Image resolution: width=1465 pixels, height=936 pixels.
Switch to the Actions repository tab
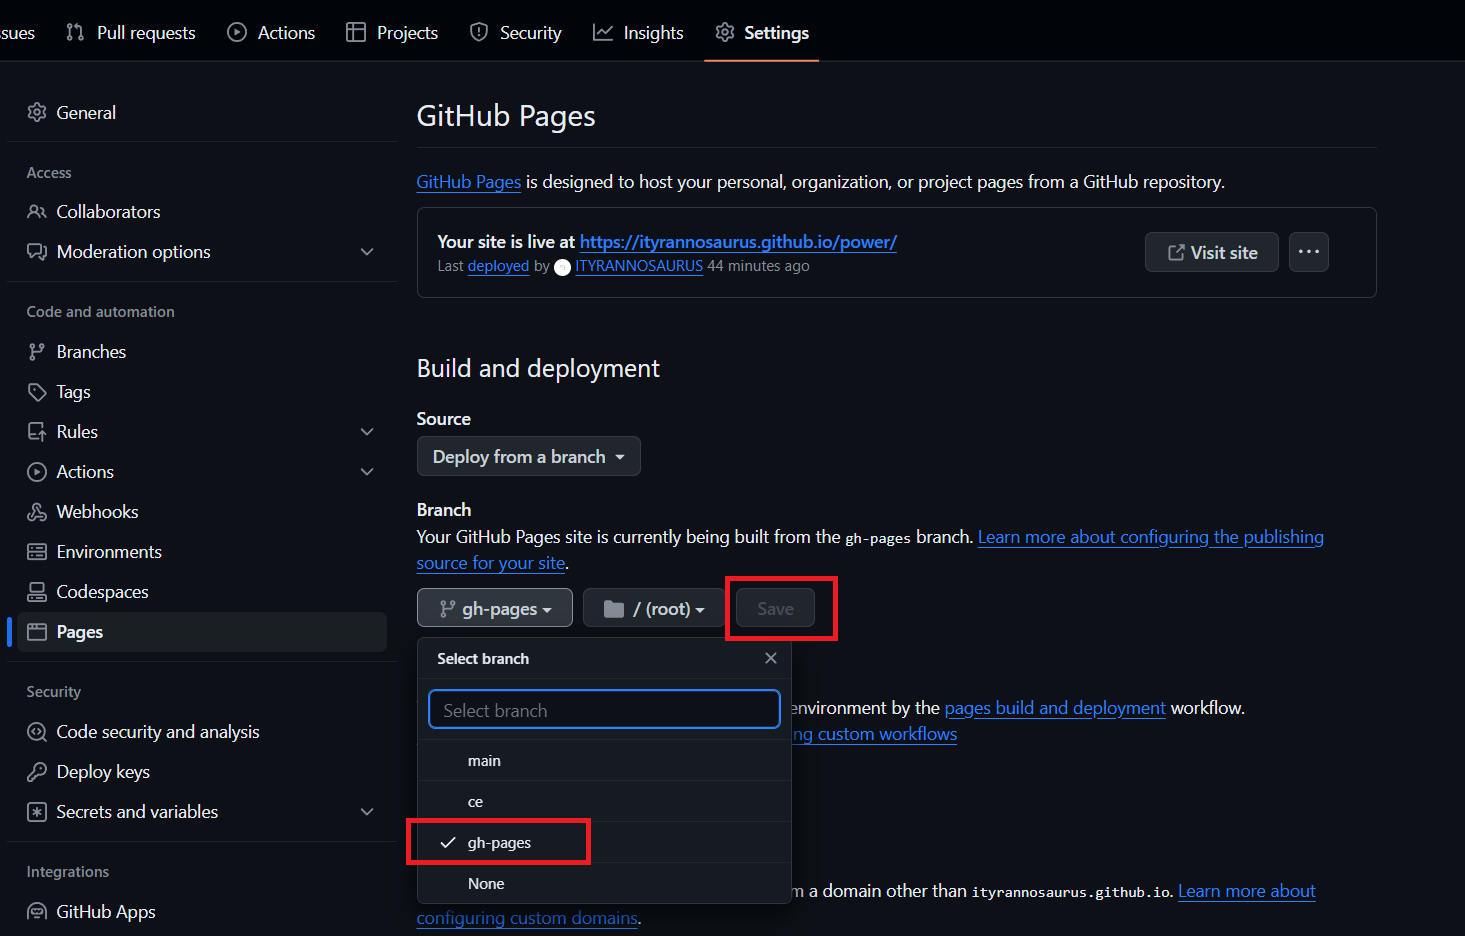pos(271,32)
